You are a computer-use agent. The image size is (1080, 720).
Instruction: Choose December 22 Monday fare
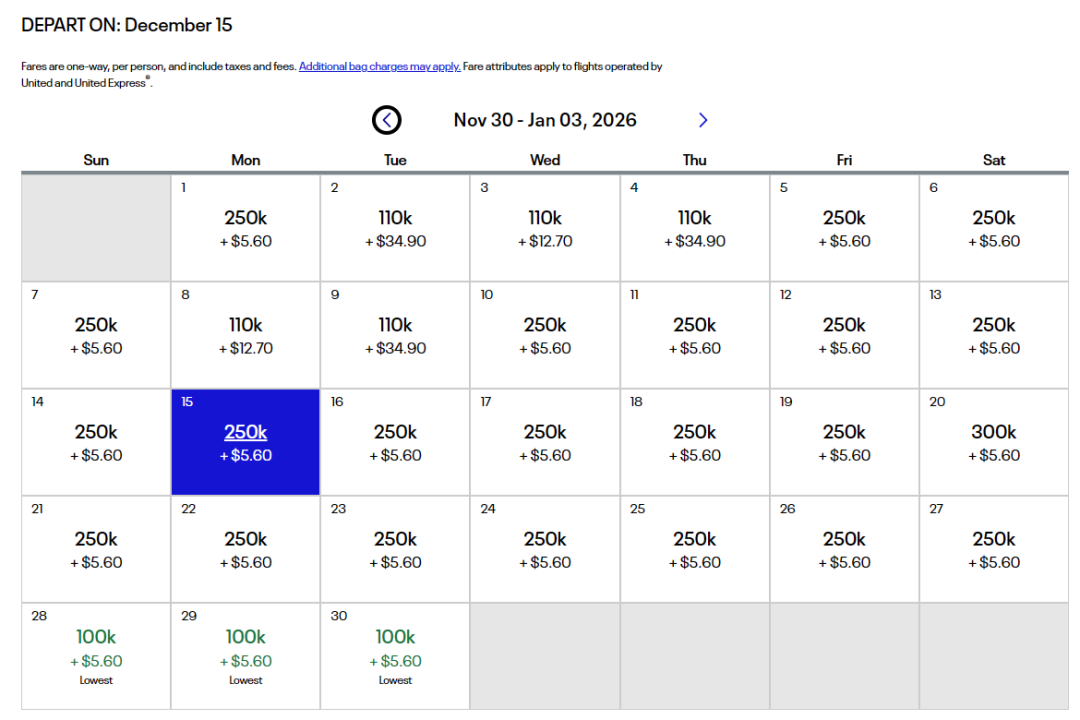[x=246, y=549]
